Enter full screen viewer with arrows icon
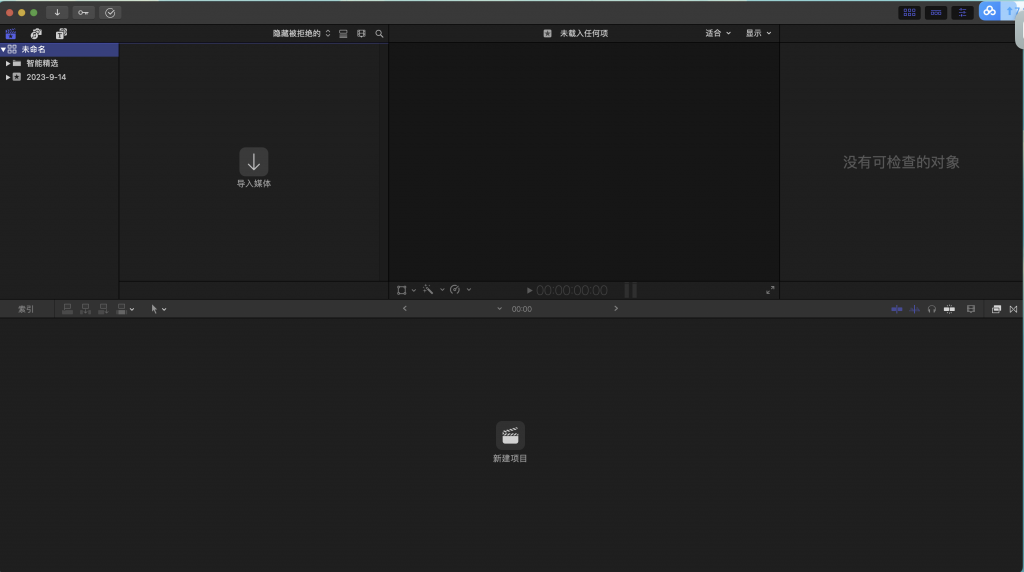The width and height of the screenshot is (1024, 572). pos(770,290)
